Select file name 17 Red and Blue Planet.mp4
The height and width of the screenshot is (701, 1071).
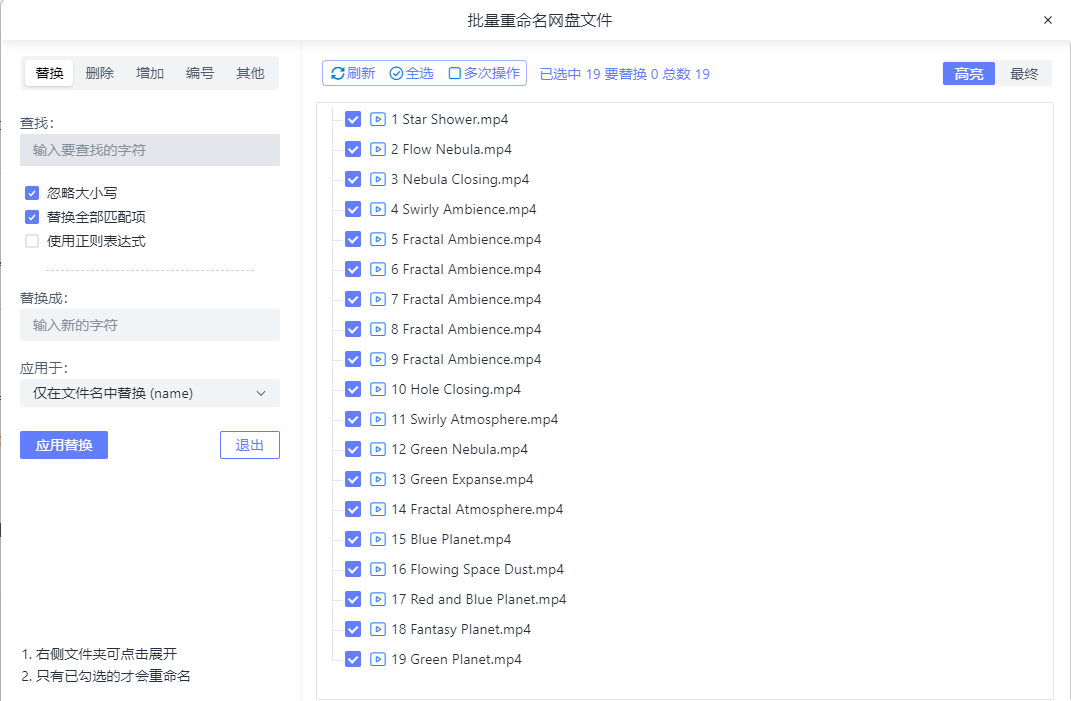(x=479, y=600)
